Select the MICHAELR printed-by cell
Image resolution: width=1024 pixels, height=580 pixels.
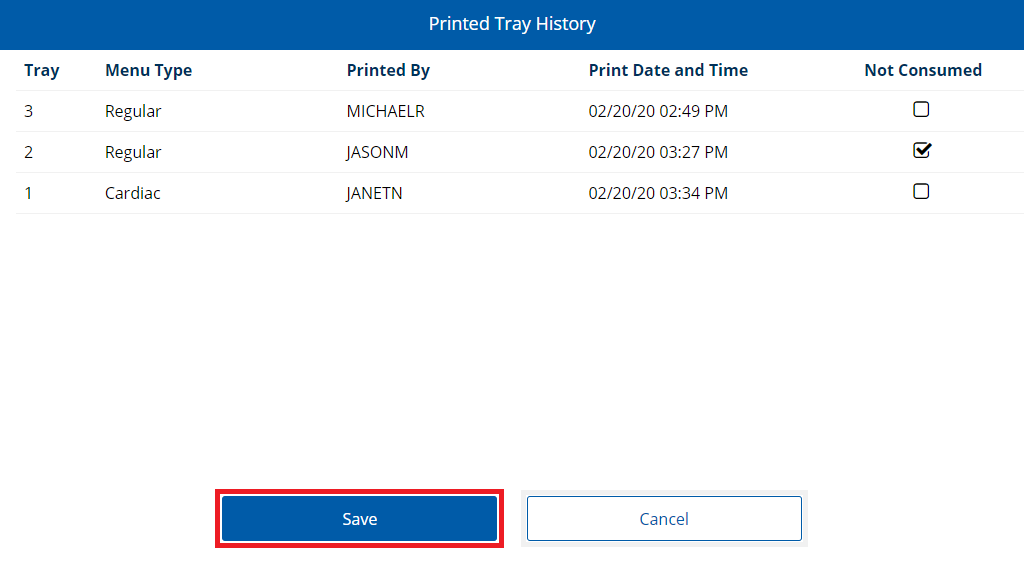[385, 111]
